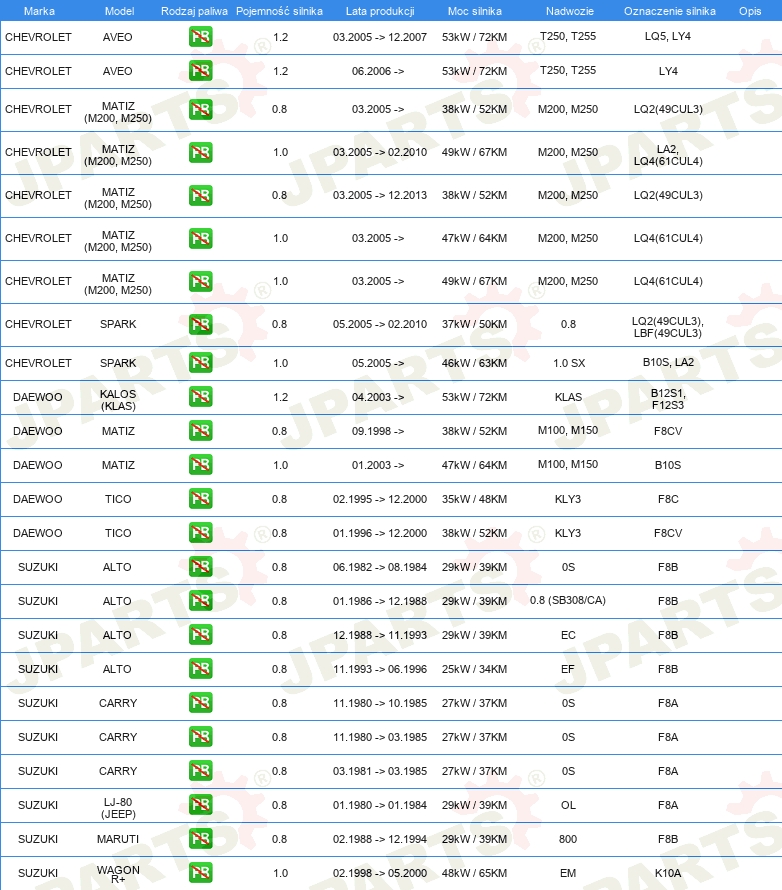Viewport: 782px width, 890px height.
Task: Select the 35kW / 48KM power cell
Action: click(474, 499)
